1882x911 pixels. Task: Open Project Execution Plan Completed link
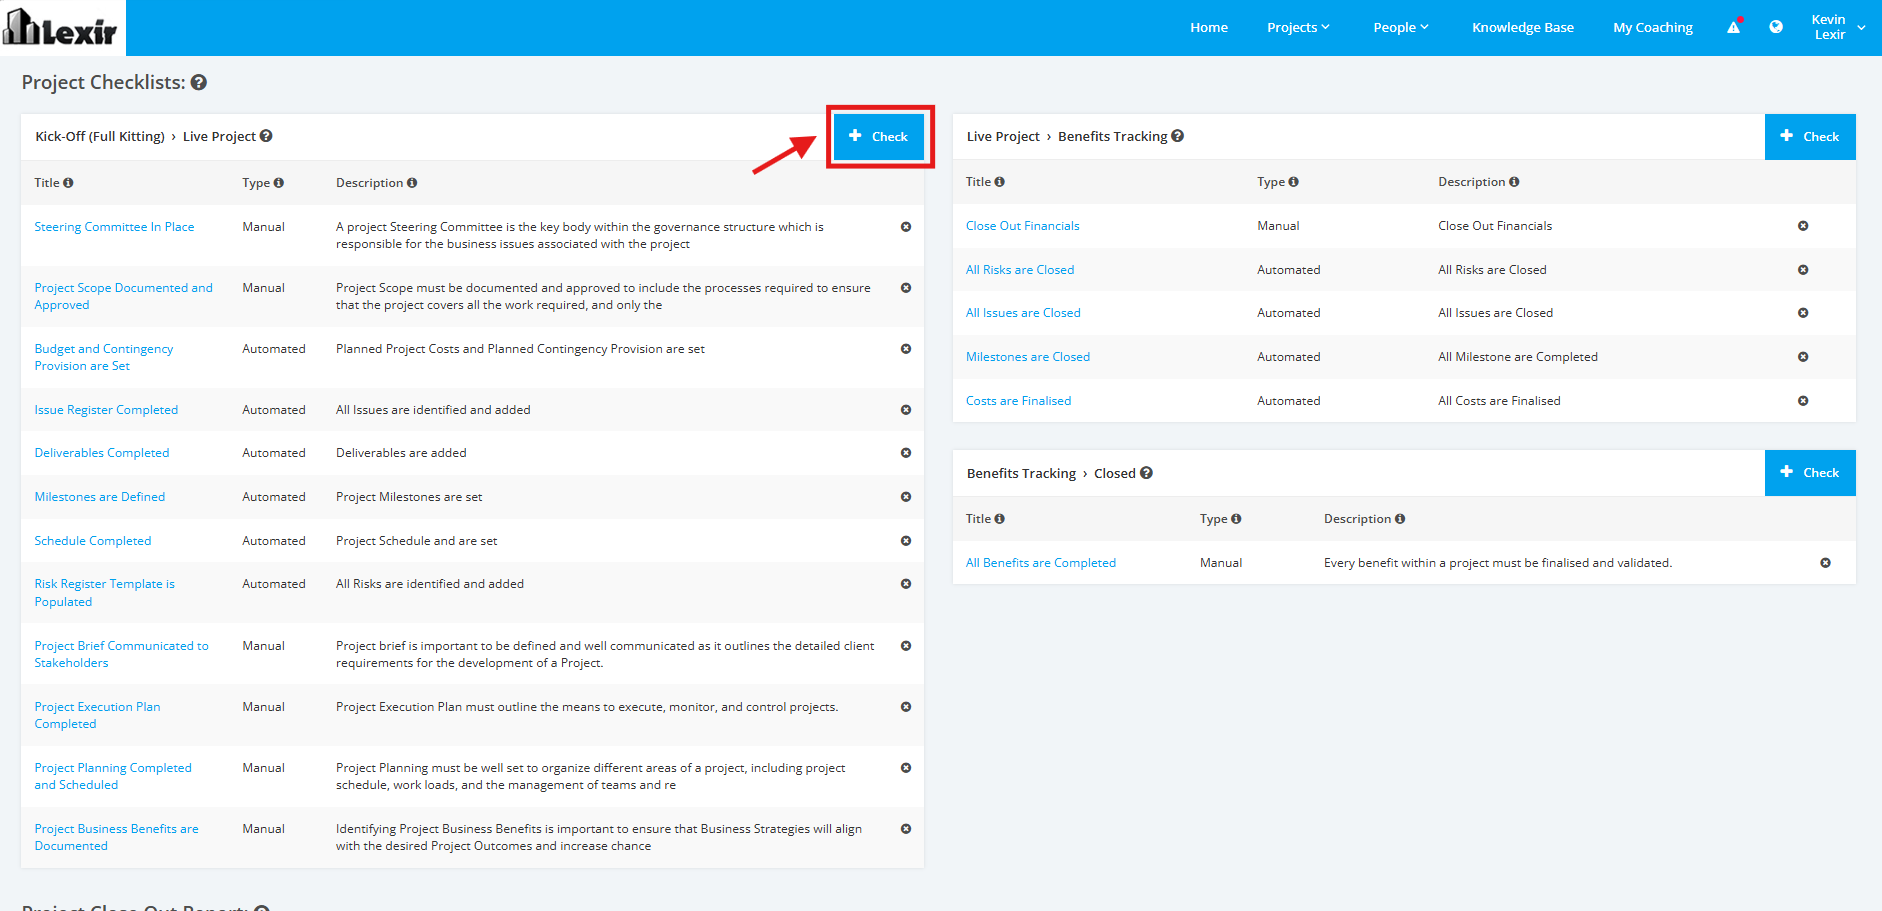(x=97, y=715)
